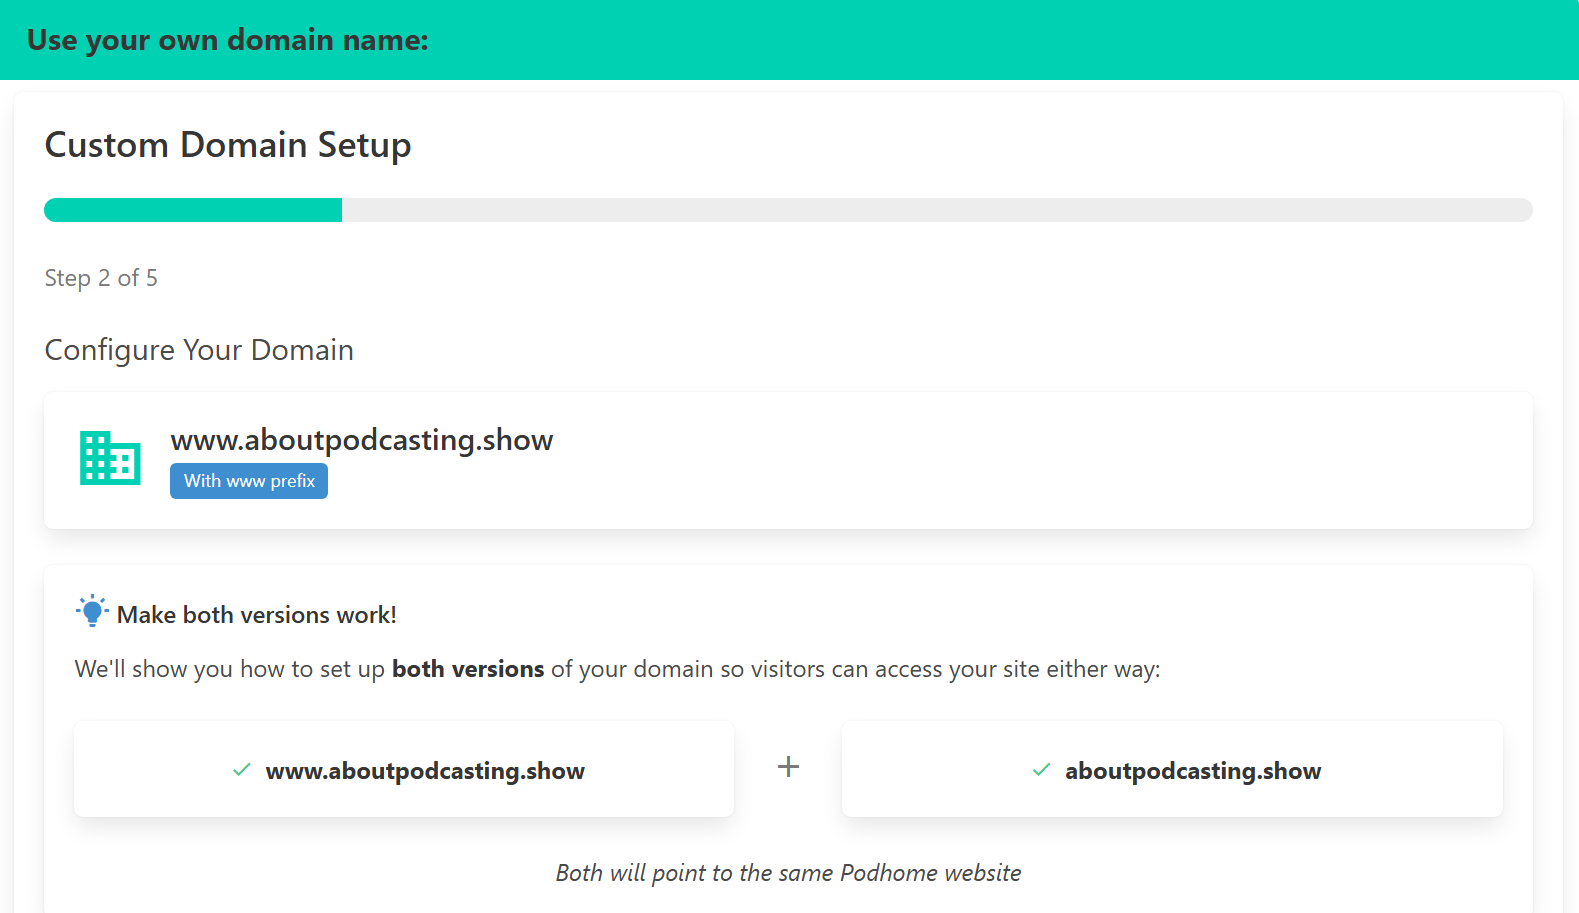Click the bold 'both versions' text
Image resolution: width=1579 pixels, height=913 pixels.
click(x=468, y=669)
